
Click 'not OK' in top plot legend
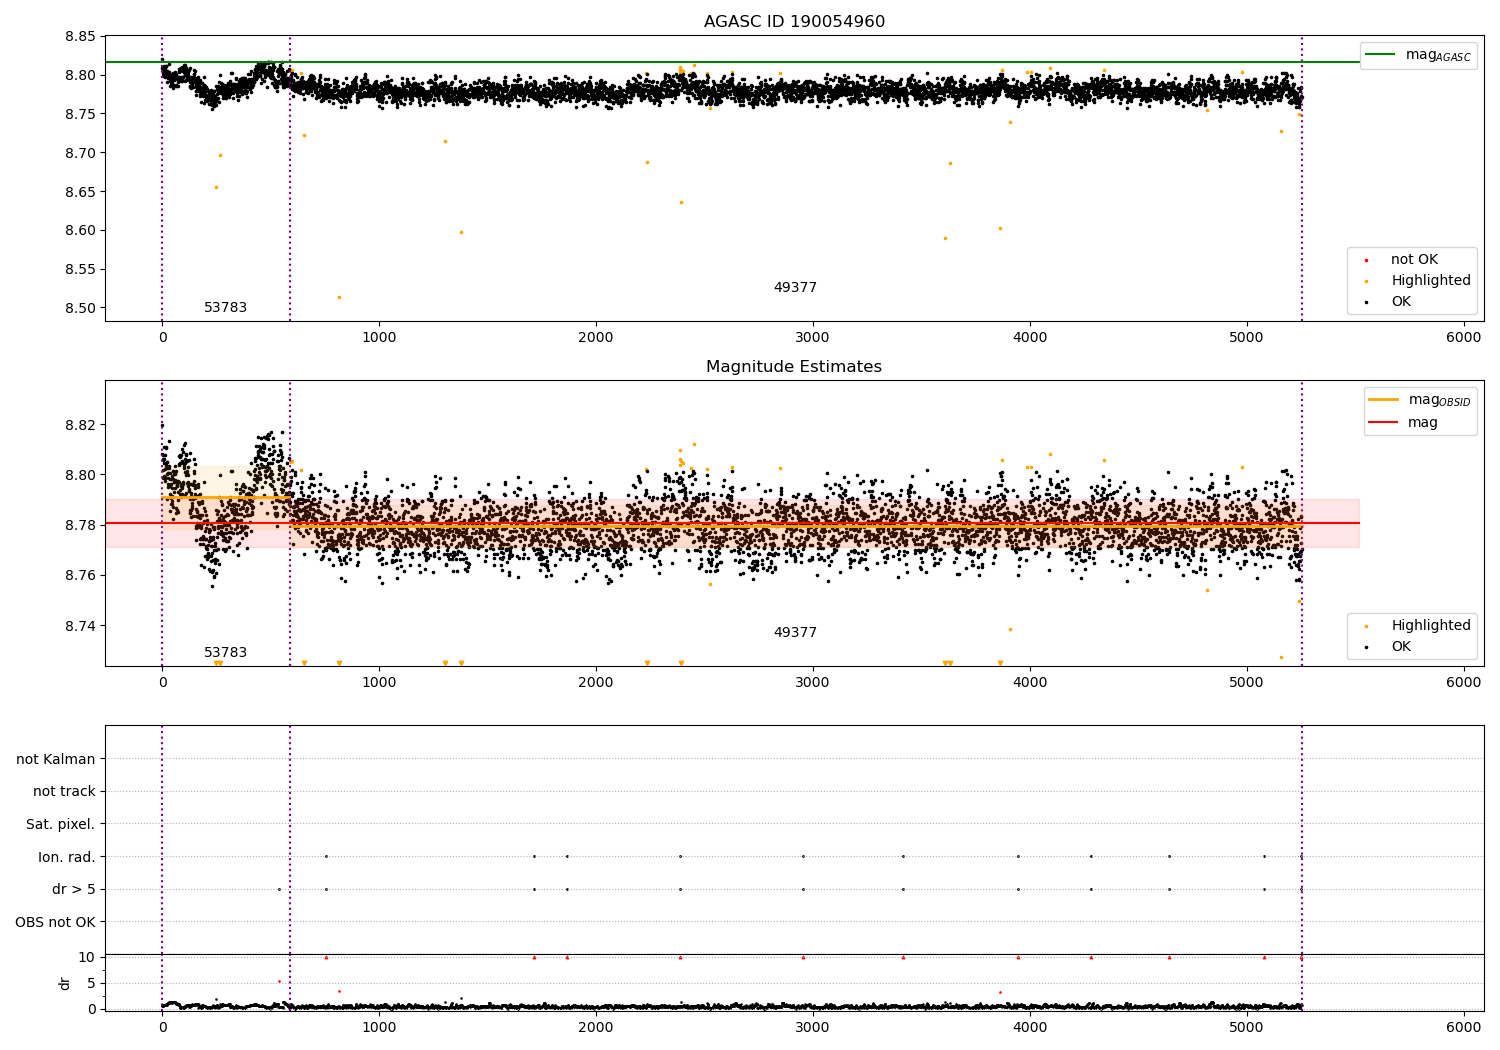click(x=1414, y=260)
